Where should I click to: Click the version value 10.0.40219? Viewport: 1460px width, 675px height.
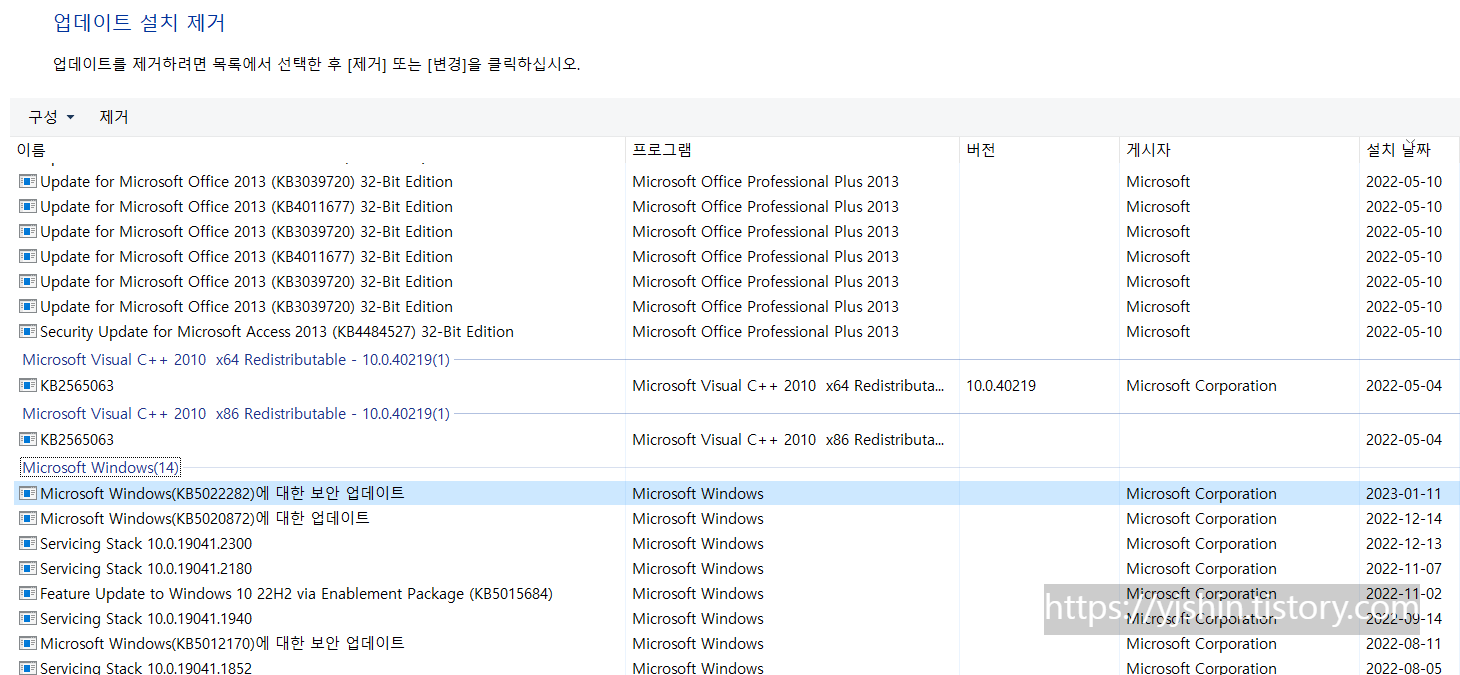(1001, 386)
